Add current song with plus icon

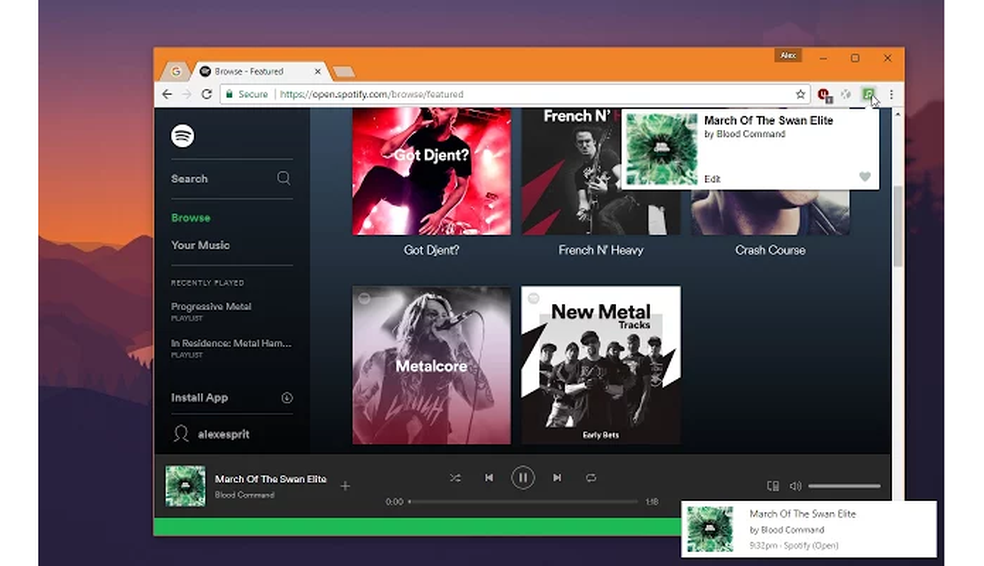coord(345,486)
